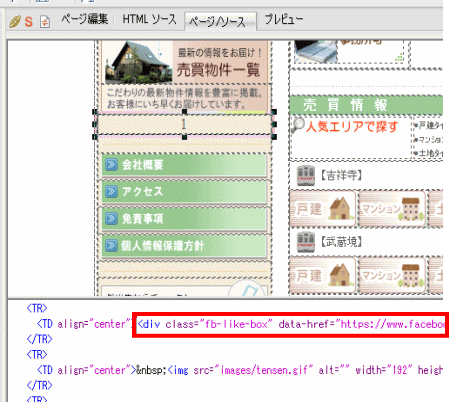Click the 吉祥寺 戸建 house icon button
The image size is (449, 403).
(323, 209)
